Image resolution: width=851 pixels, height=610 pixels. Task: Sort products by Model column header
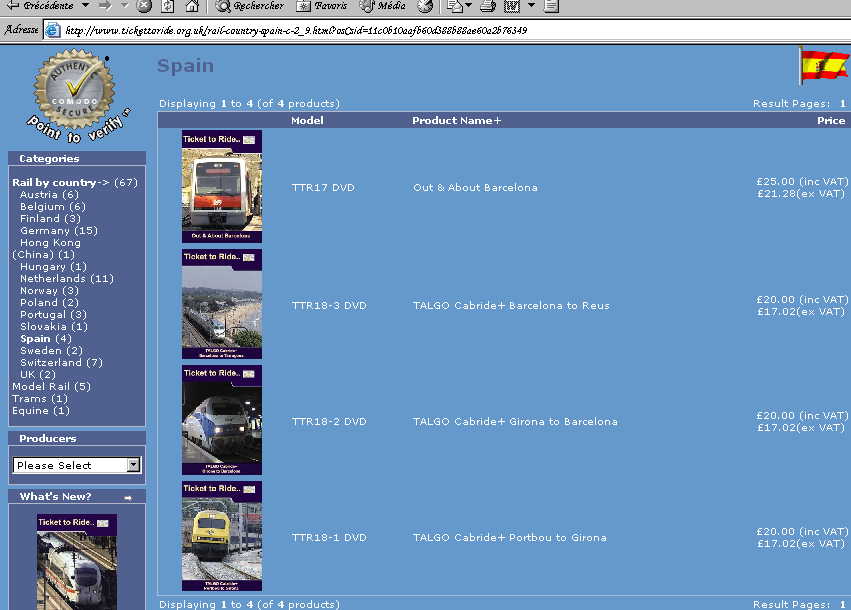pos(307,121)
